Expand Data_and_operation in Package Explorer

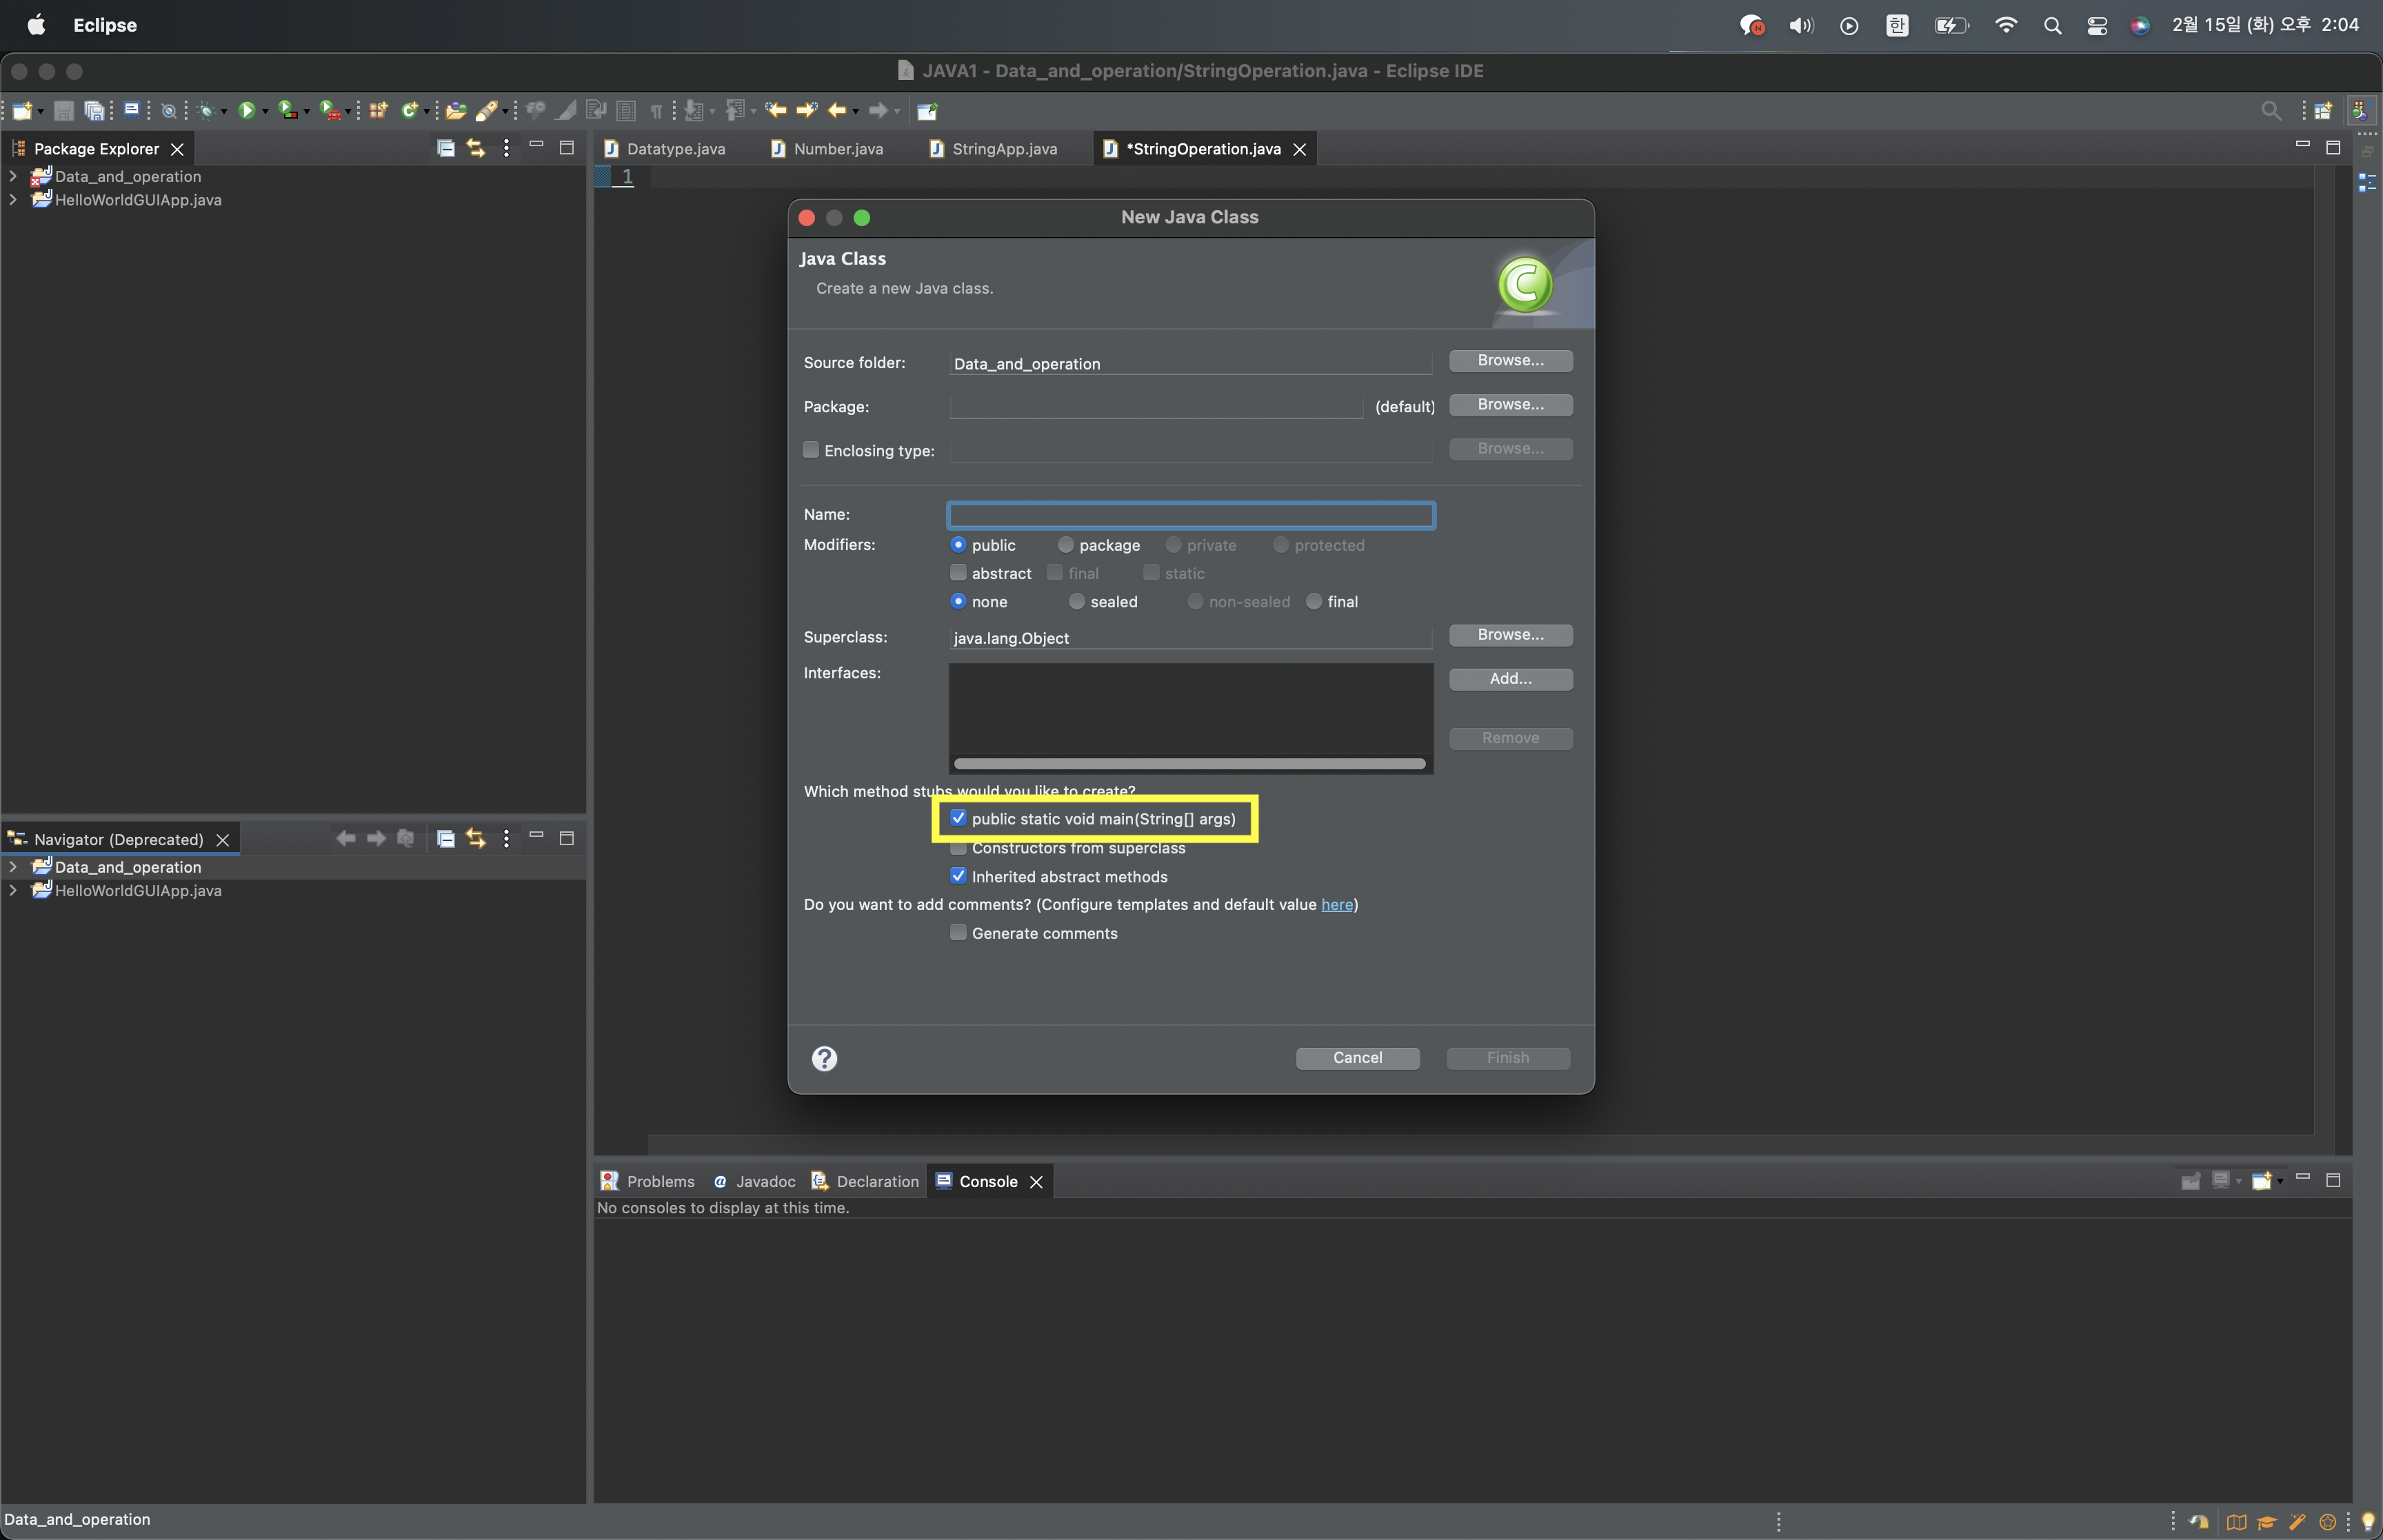[x=13, y=176]
